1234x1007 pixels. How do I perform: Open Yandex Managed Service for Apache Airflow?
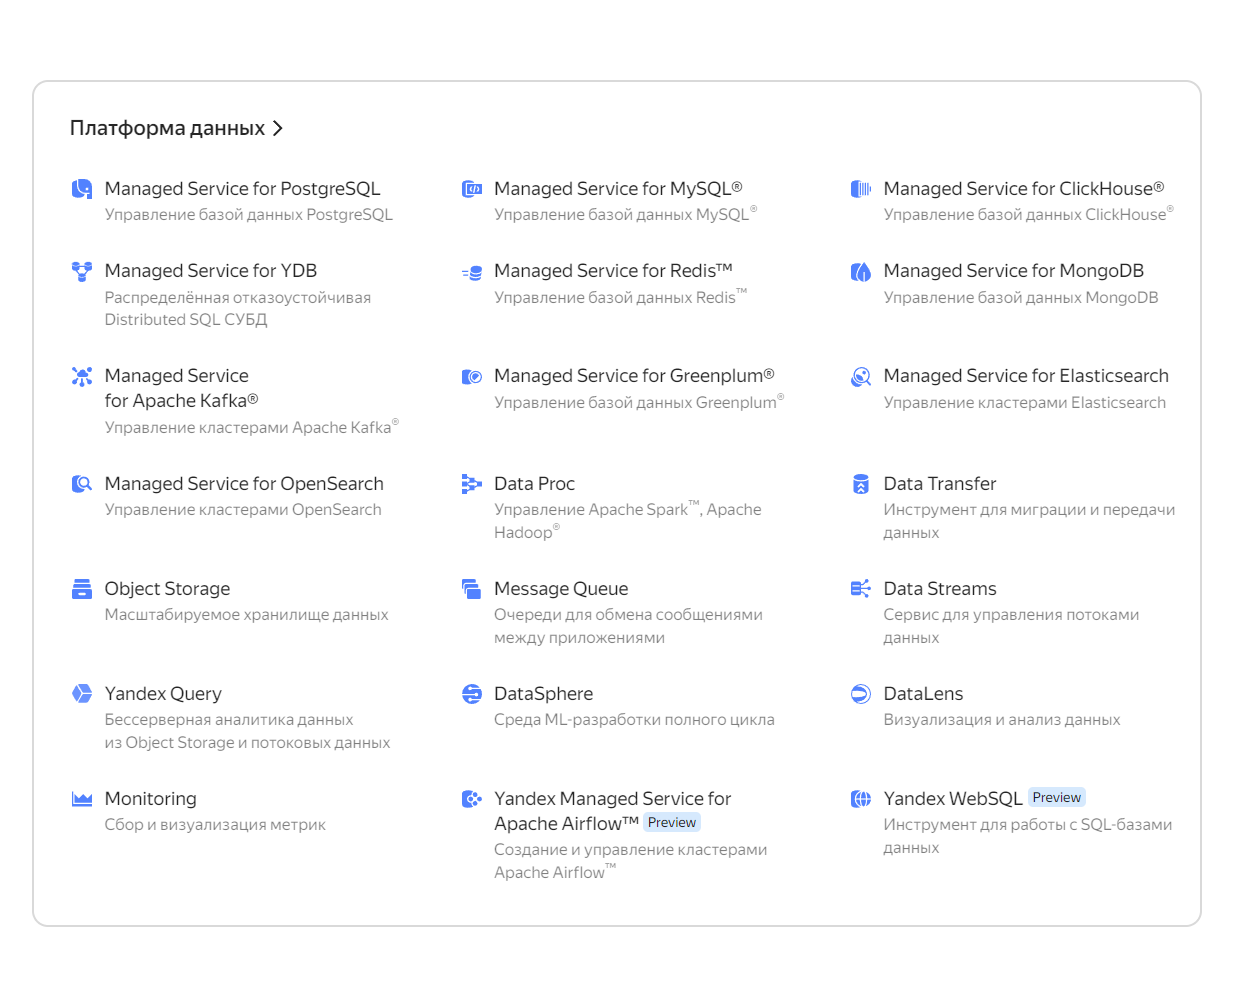[612, 811]
